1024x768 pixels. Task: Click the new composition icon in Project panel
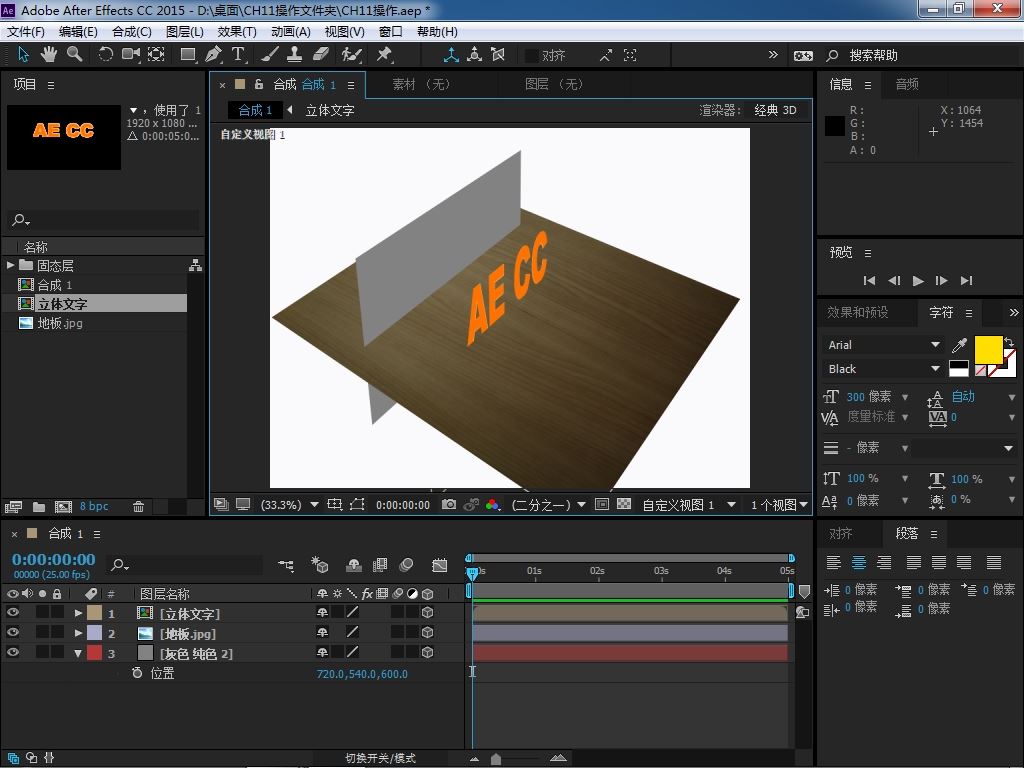point(63,506)
